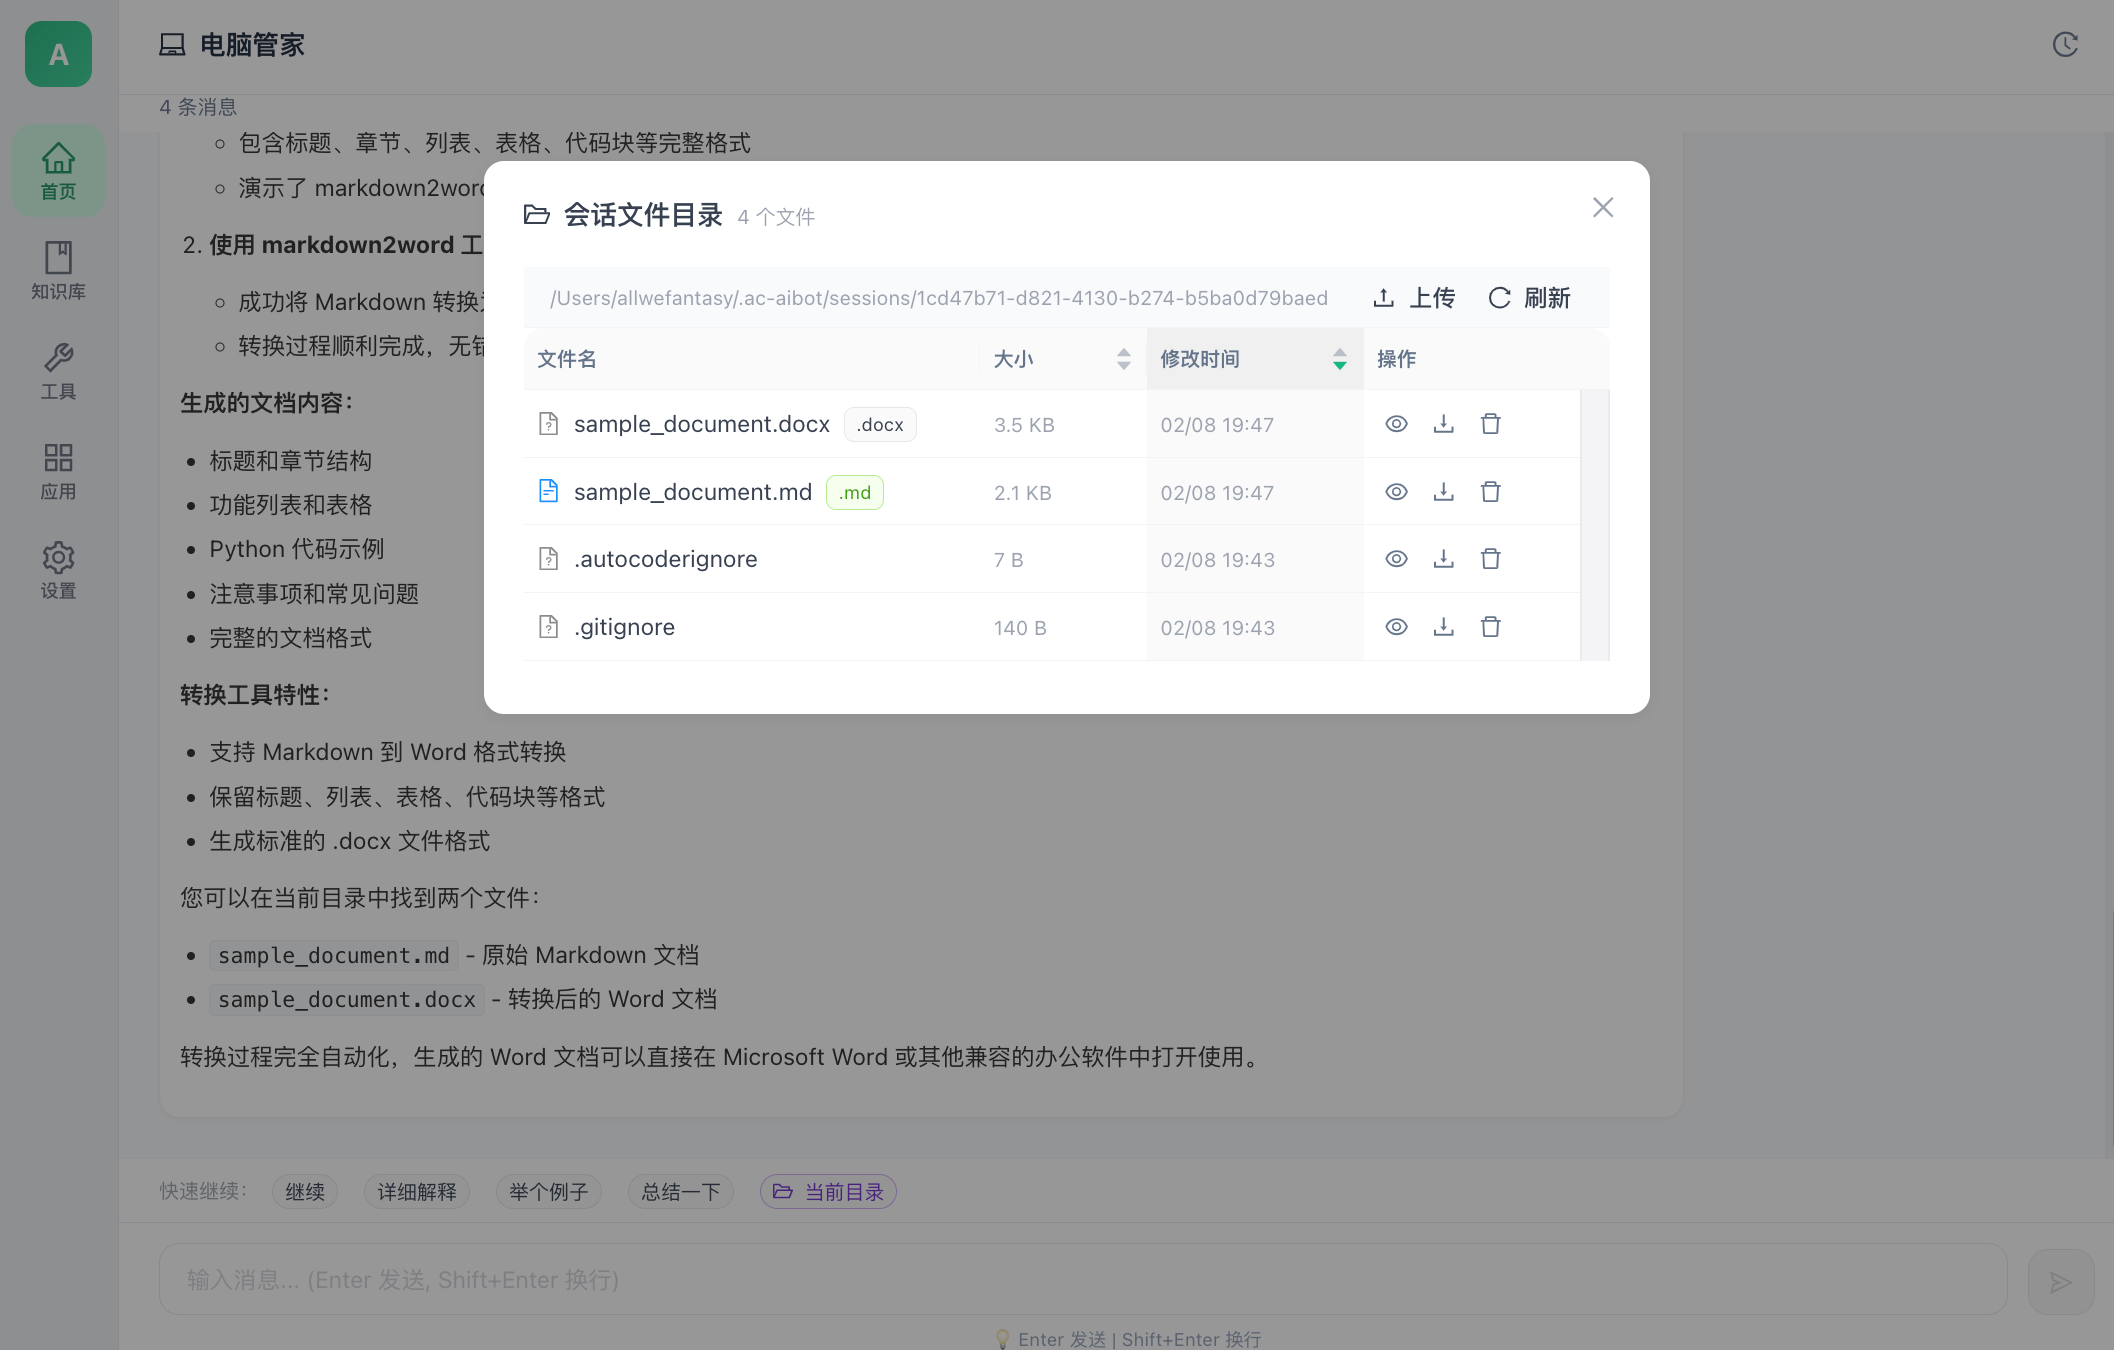Image resolution: width=2114 pixels, height=1350 pixels.
Task: Preview .autocoderignore with the eye icon
Action: (x=1396, y=559)
